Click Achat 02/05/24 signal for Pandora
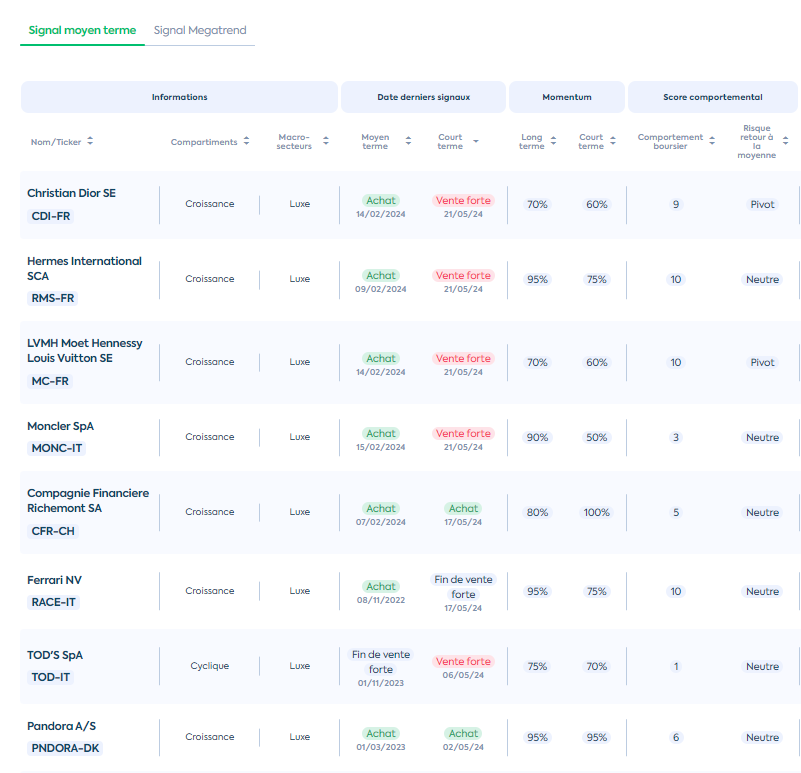801x773 pixels. [x=463, y=734]
